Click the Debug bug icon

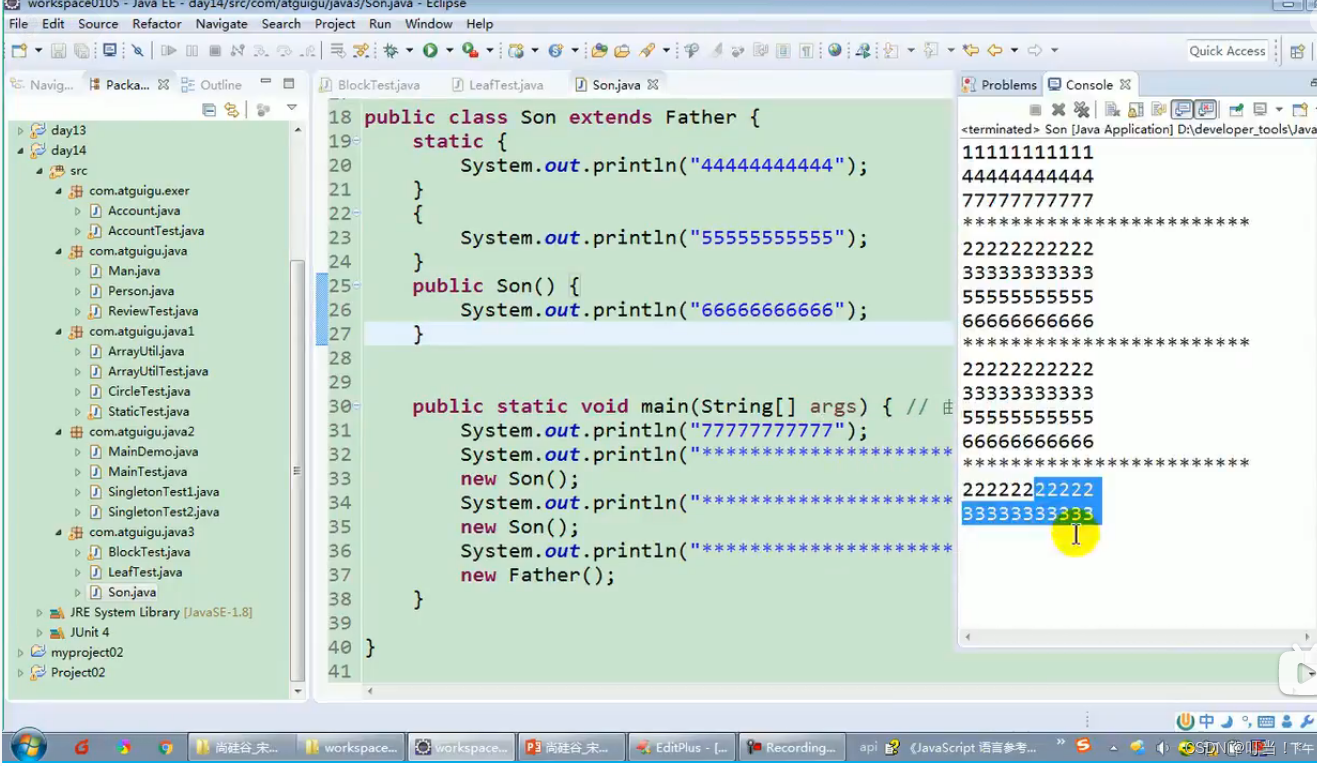390,51
